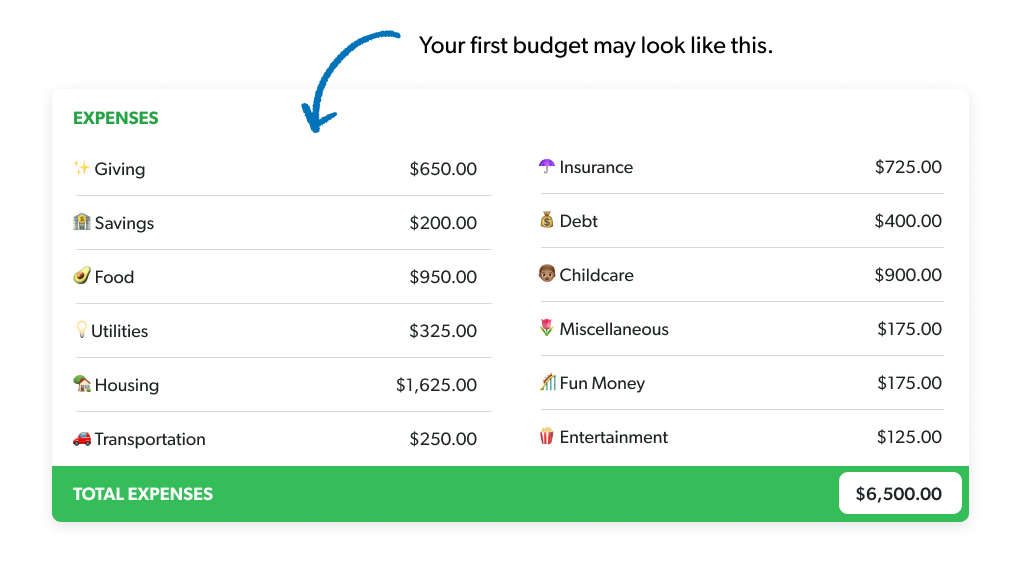Select the child face Childcare icon
The height and width of the screenshot is (578, 1028).
(x=546, y=274)
